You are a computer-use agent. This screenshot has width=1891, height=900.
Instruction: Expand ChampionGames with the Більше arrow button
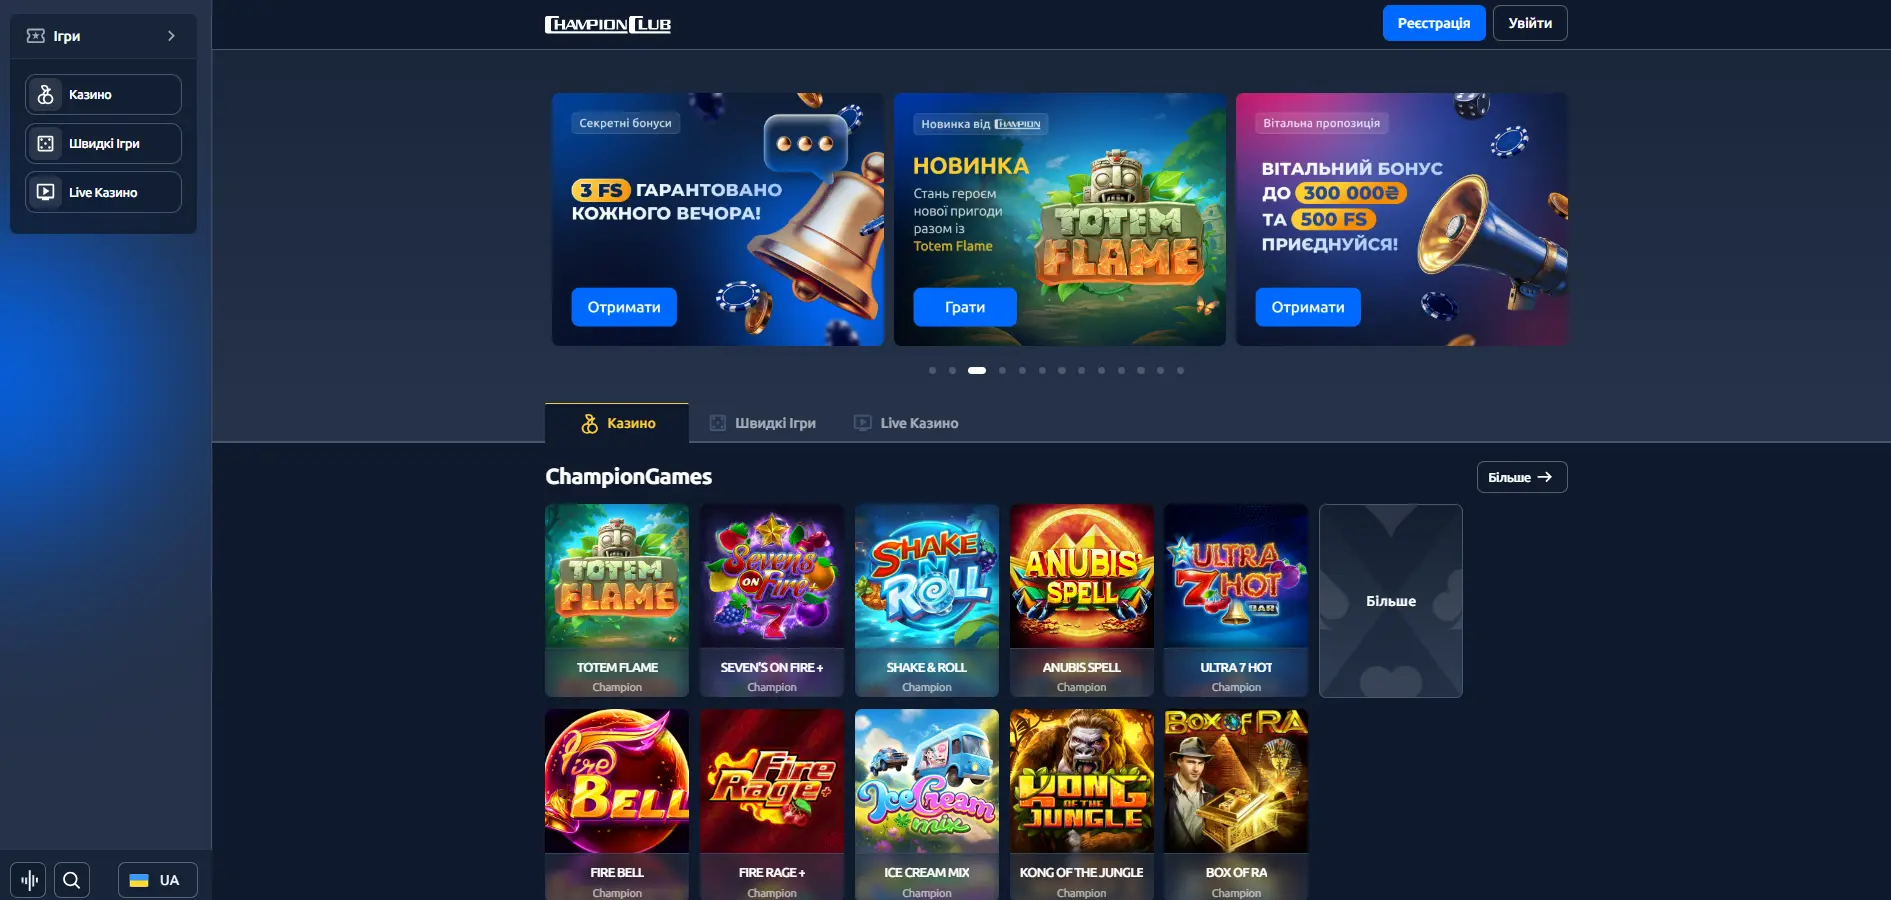tap(1521, 477)
